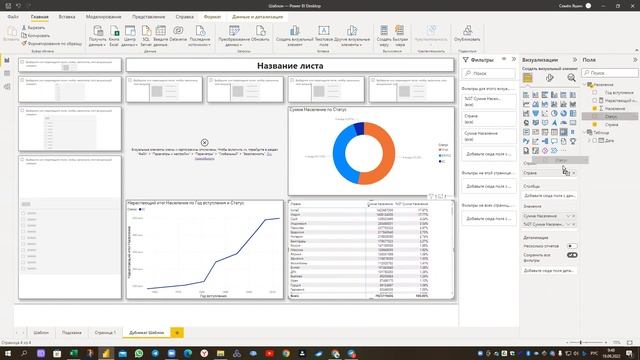Open WhatsApp from the taskbar
640x360 pixels.
139,353
